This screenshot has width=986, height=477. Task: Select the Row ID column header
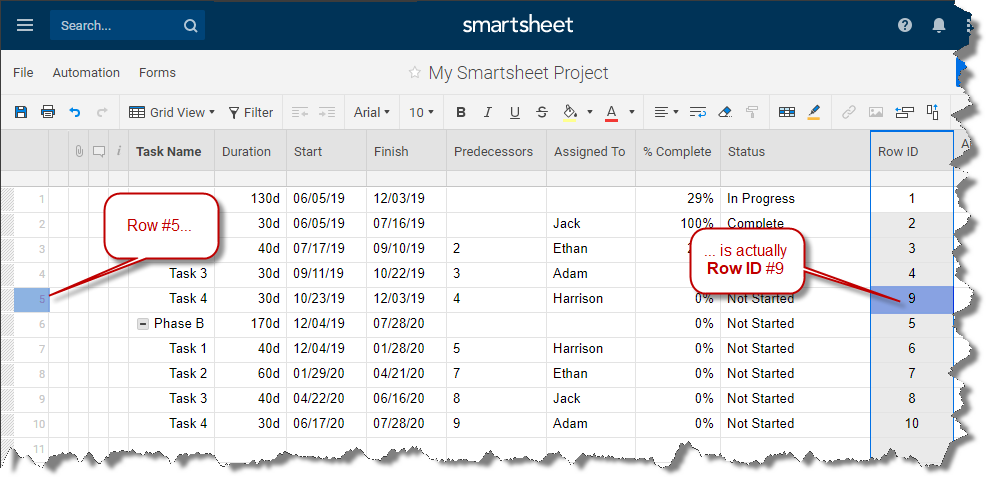pos(912,151)
